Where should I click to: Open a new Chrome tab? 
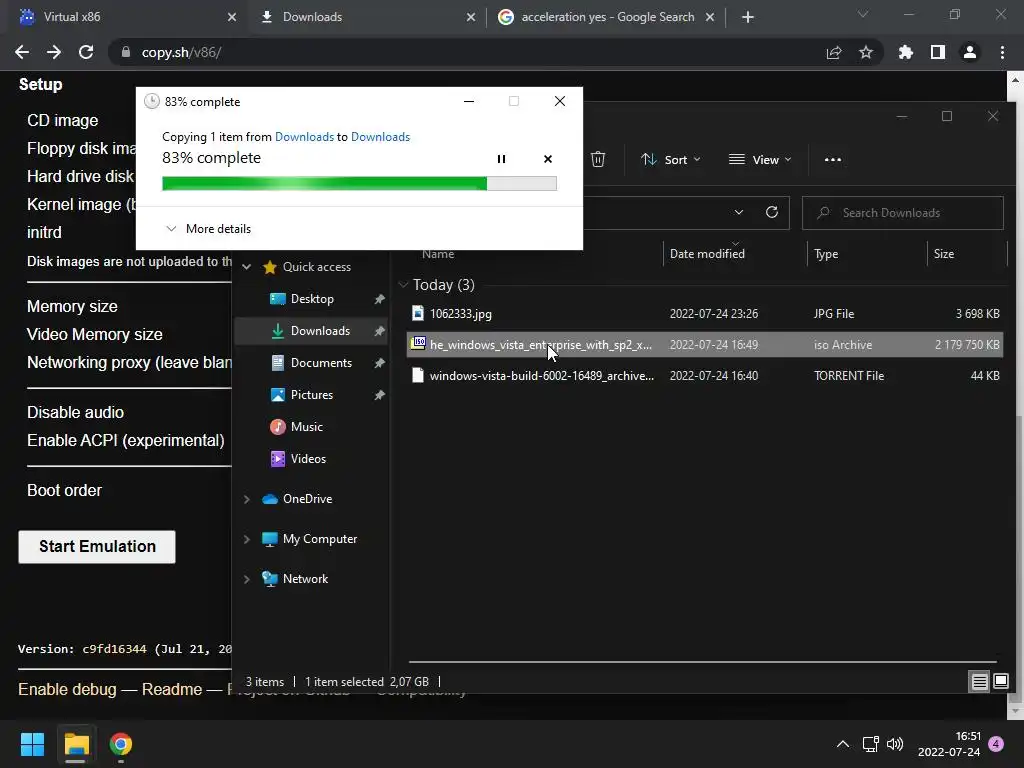[748, 18]
